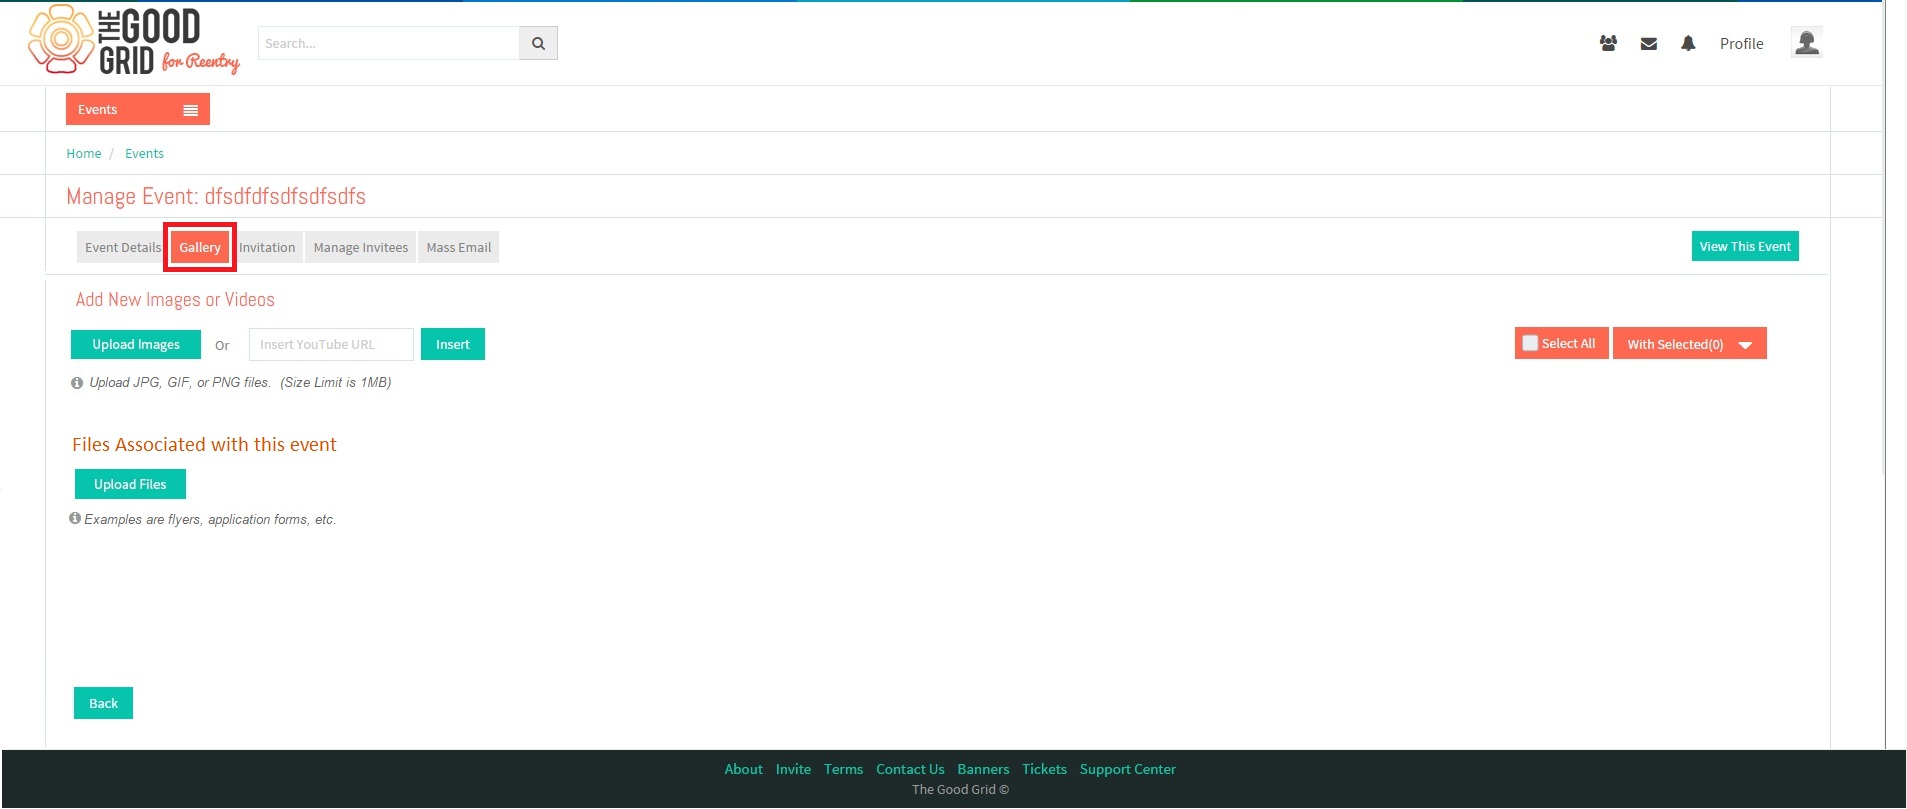Click the upload info icon
Screen dimensions: 1907x809
(x=77, y=383)
